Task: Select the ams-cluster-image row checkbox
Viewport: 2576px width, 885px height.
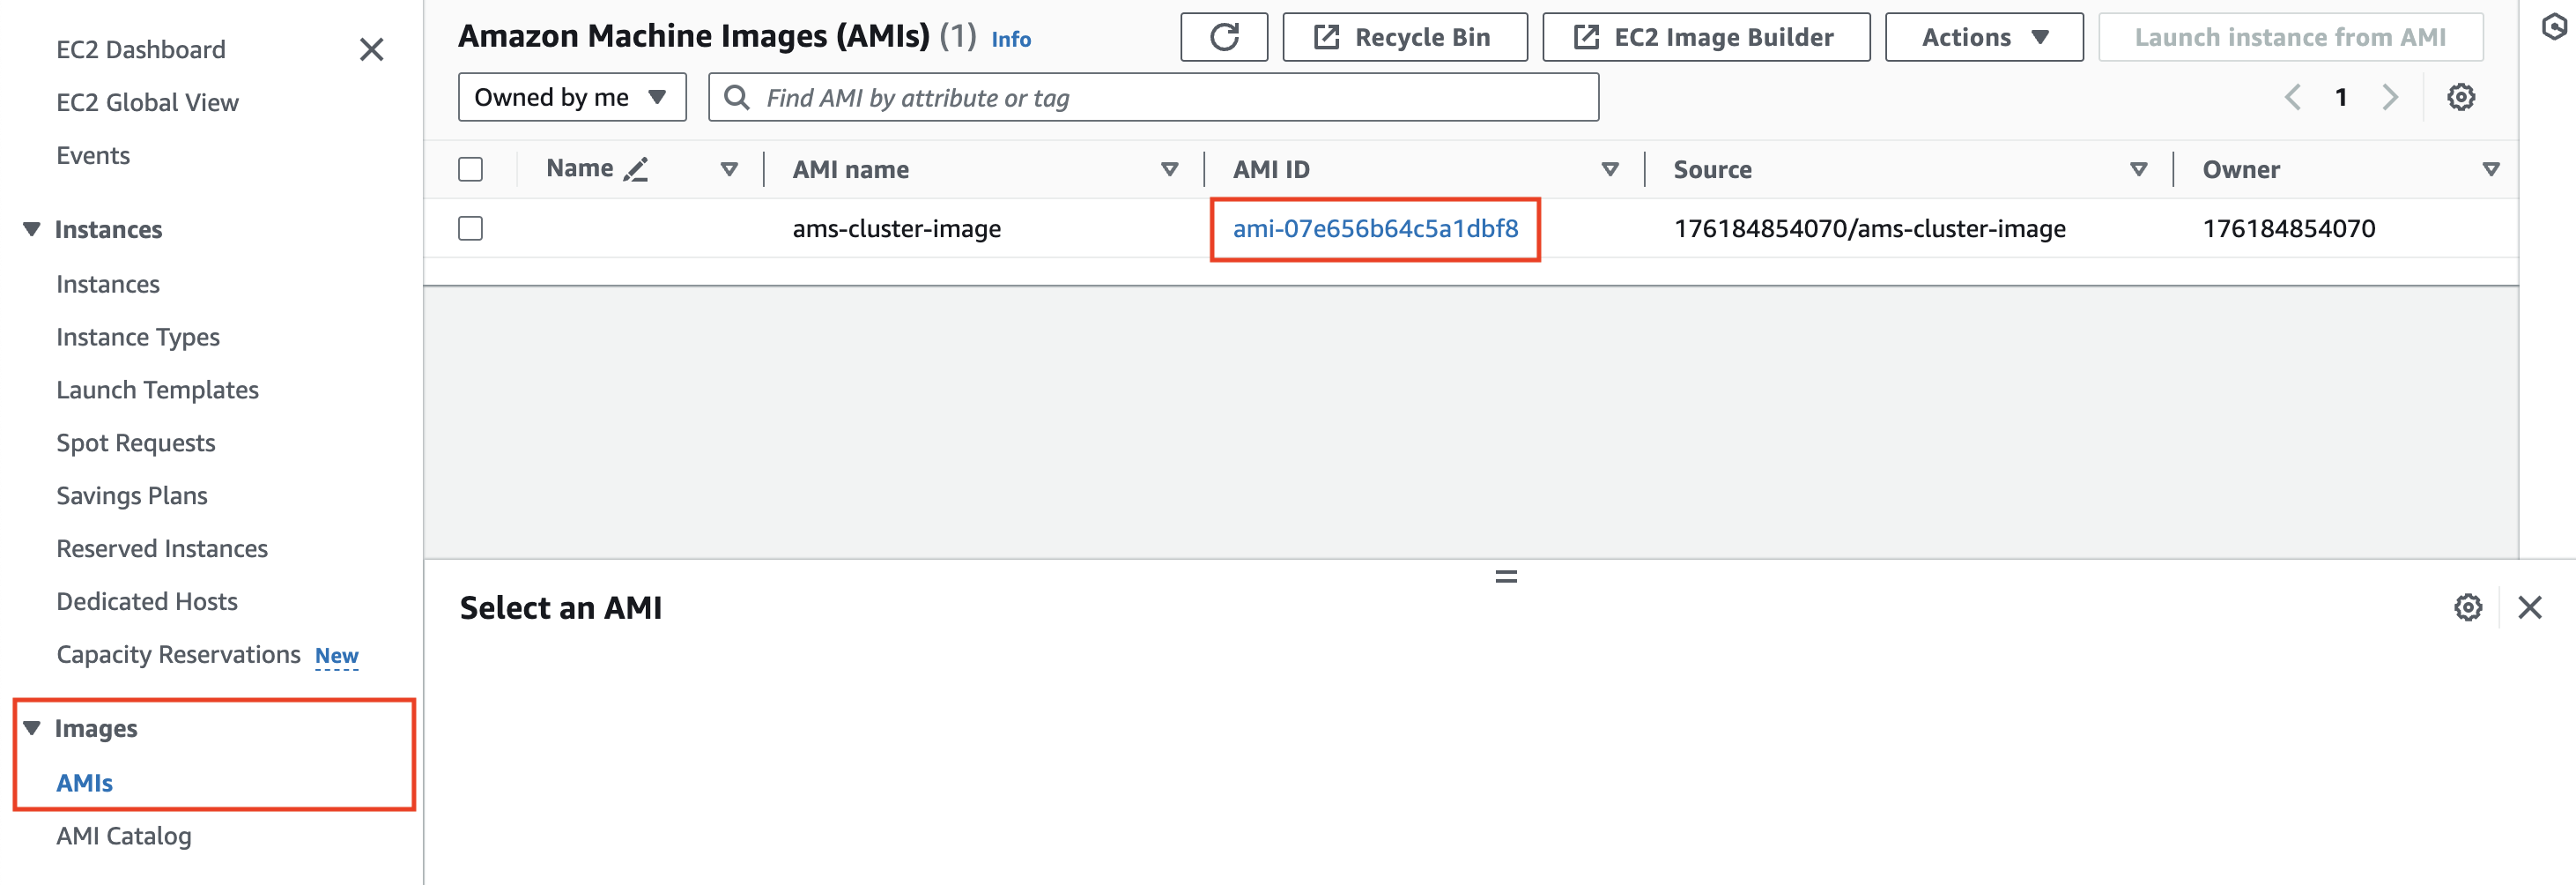Action: coord(470,228)
